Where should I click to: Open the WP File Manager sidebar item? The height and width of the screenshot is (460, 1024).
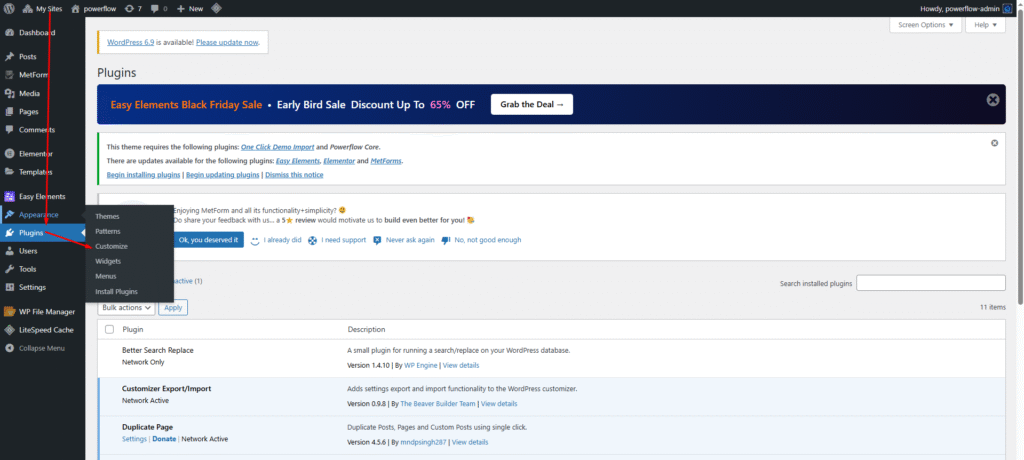tap(47, 311)
